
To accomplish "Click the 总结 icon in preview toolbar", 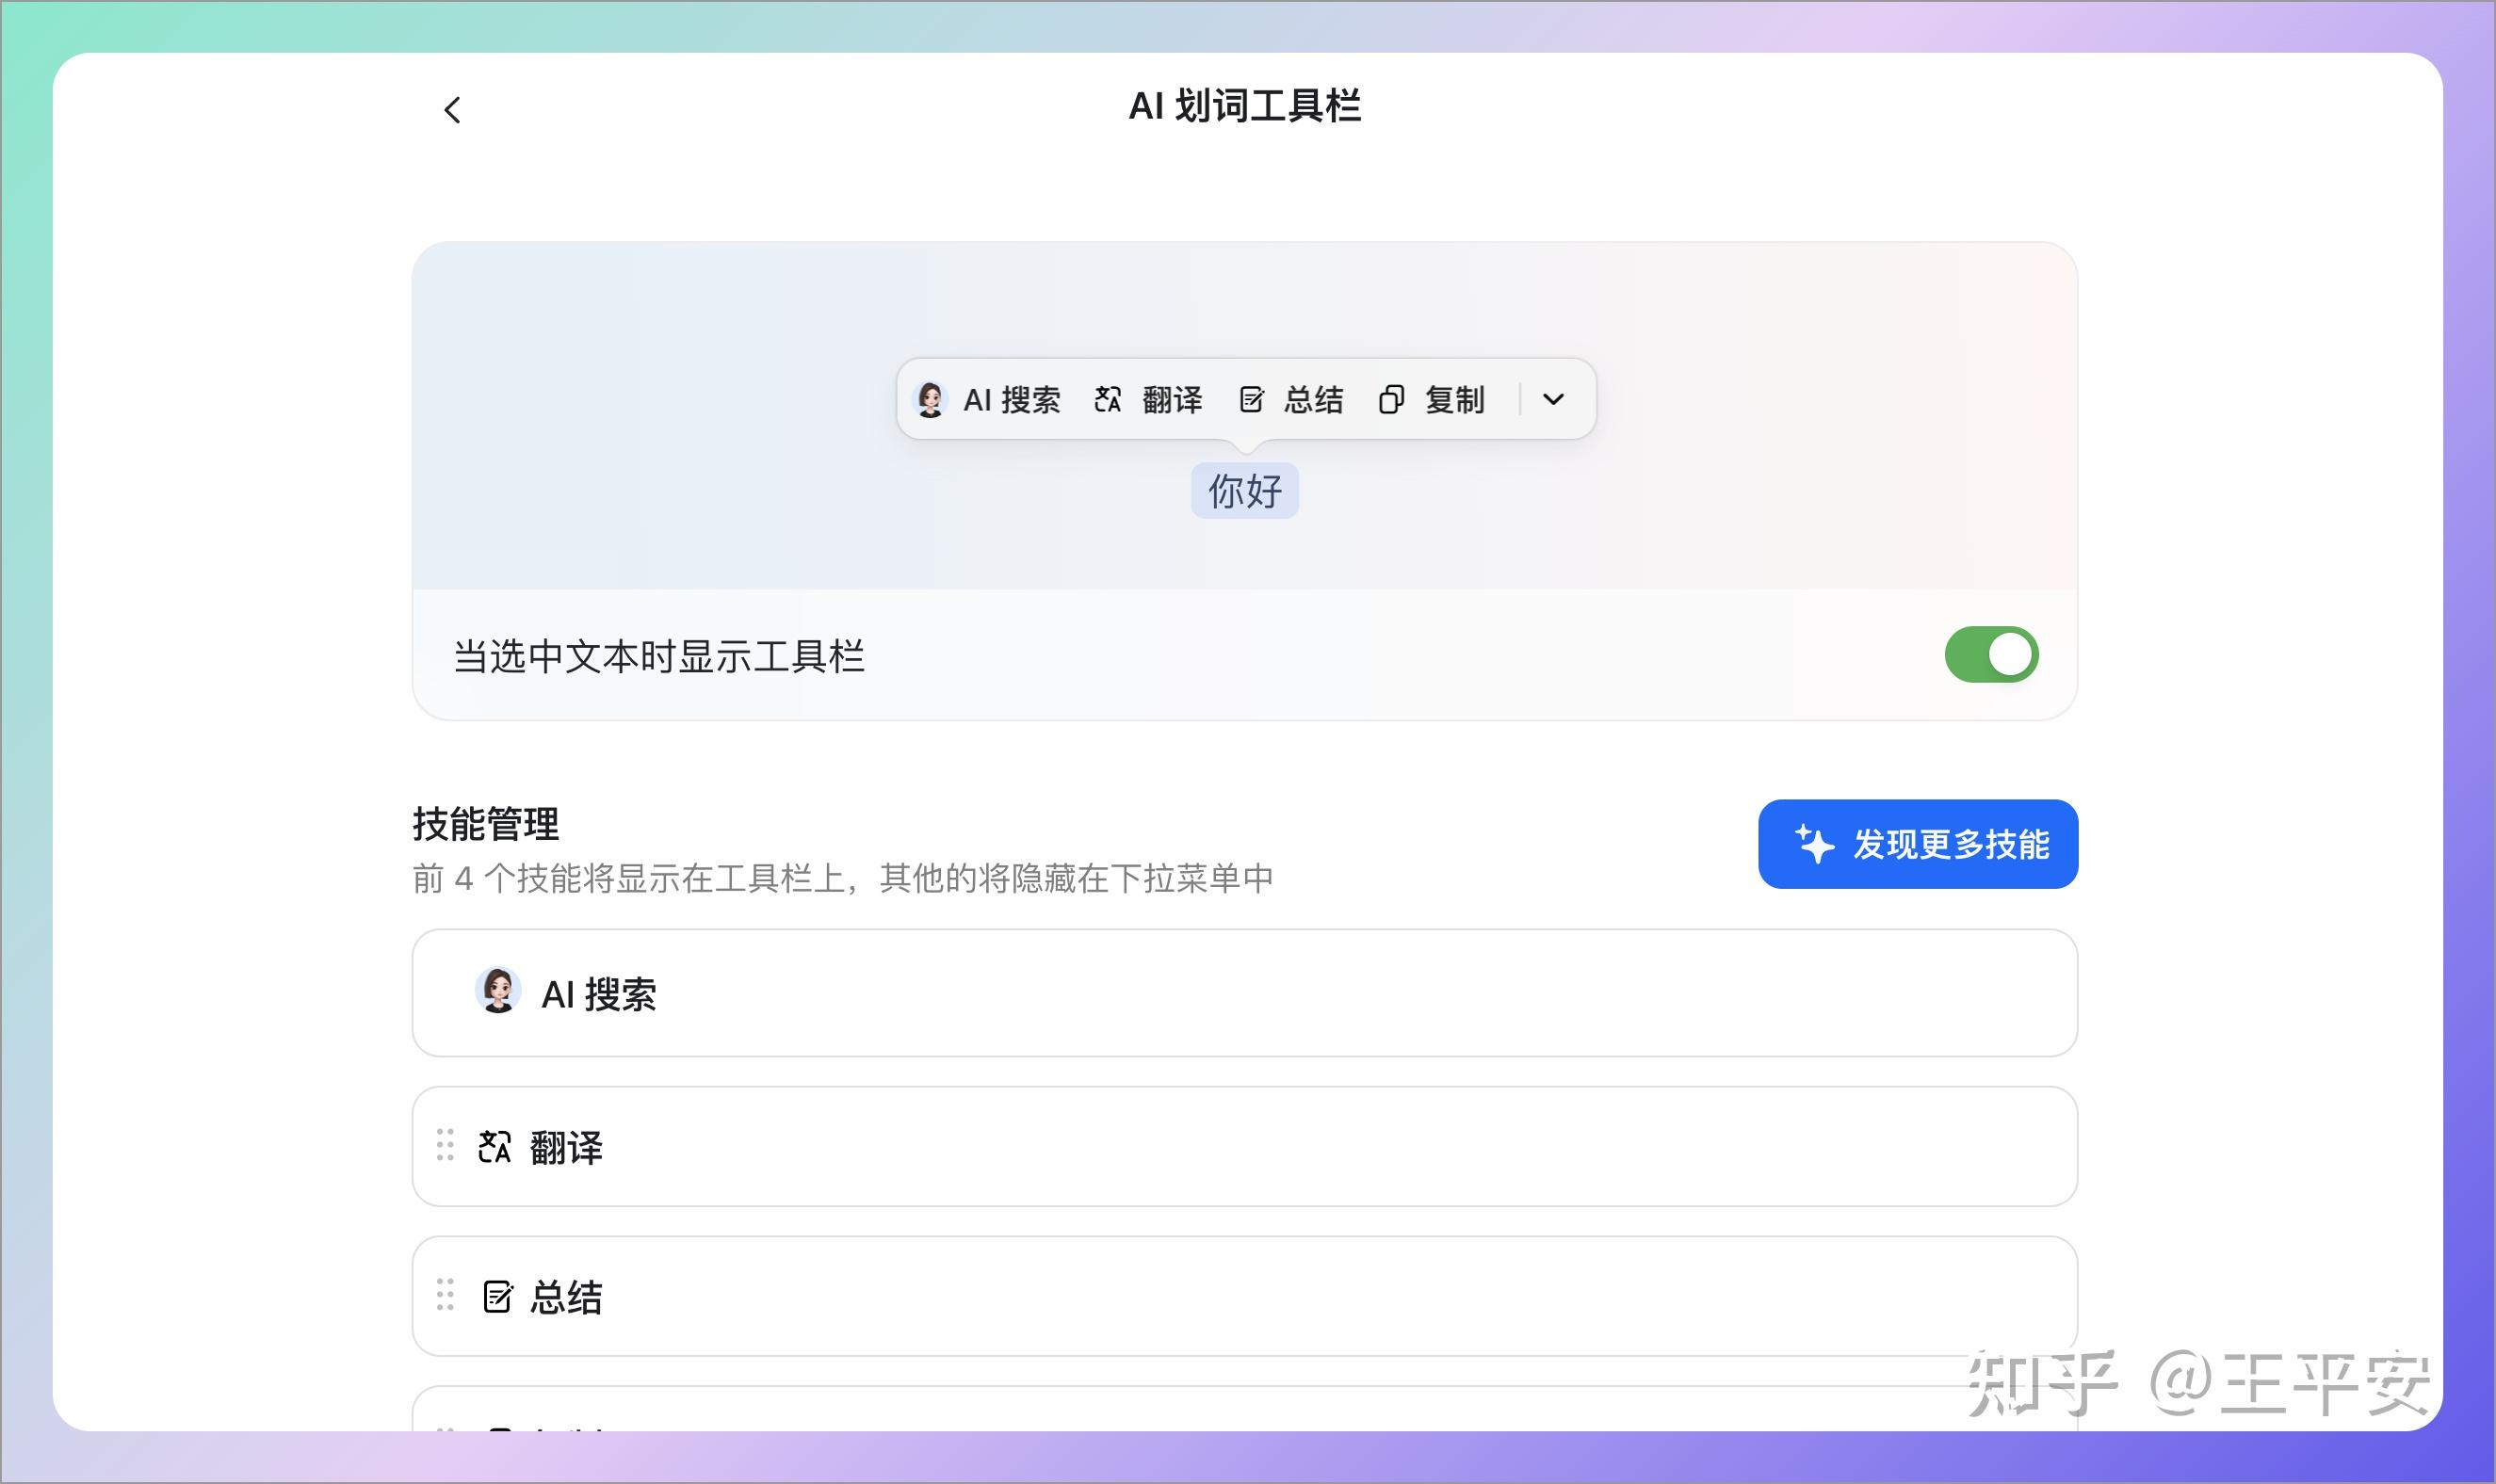I will (x=1251, y=400).
